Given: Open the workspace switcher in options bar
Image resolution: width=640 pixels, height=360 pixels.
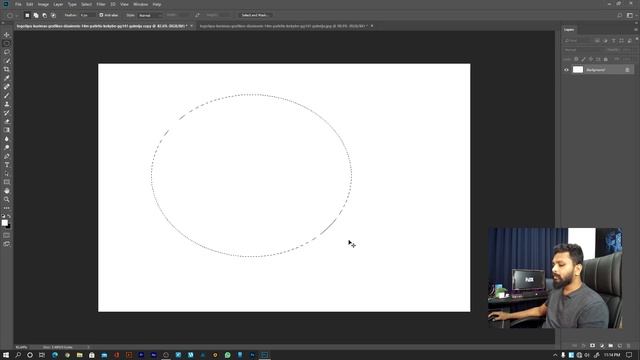Looking at the screenshot, I should [630, 15].
